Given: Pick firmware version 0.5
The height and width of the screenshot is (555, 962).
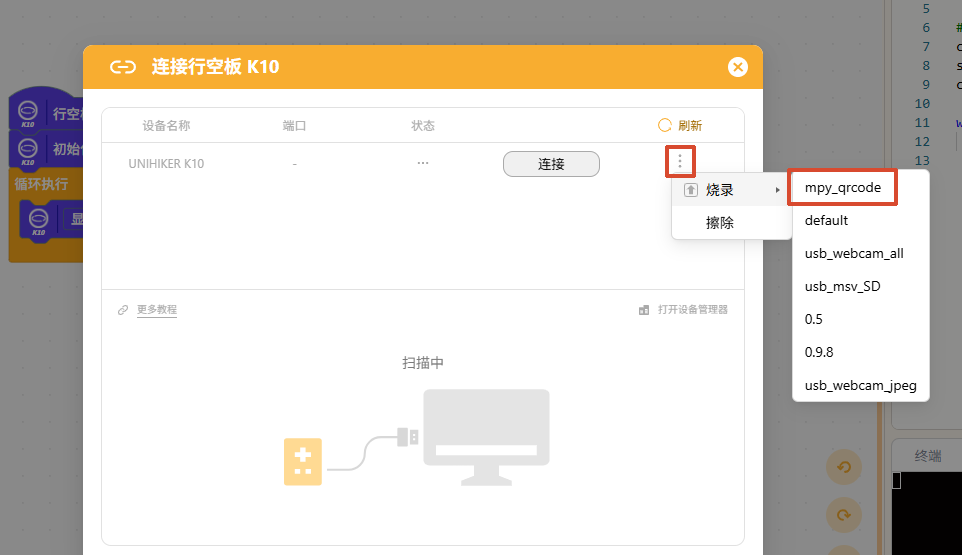Looking at the screenshot, I should (861, 320).
